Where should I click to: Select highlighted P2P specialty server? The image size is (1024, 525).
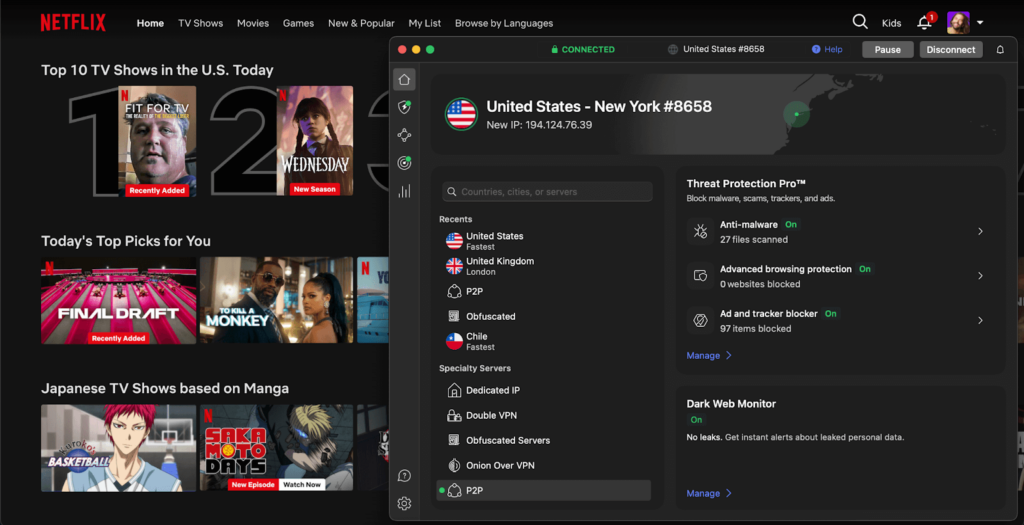click(x=544, y=490)
